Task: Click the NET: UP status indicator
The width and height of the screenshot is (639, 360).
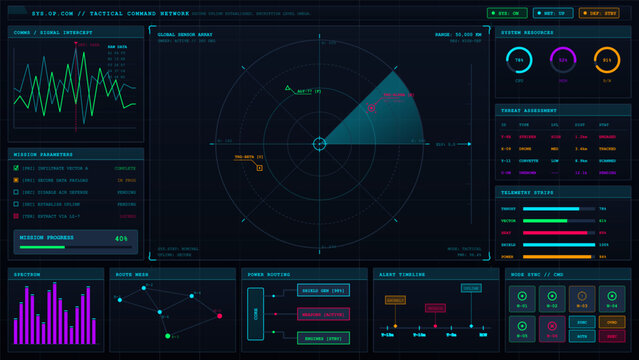Action: [553, 13]
